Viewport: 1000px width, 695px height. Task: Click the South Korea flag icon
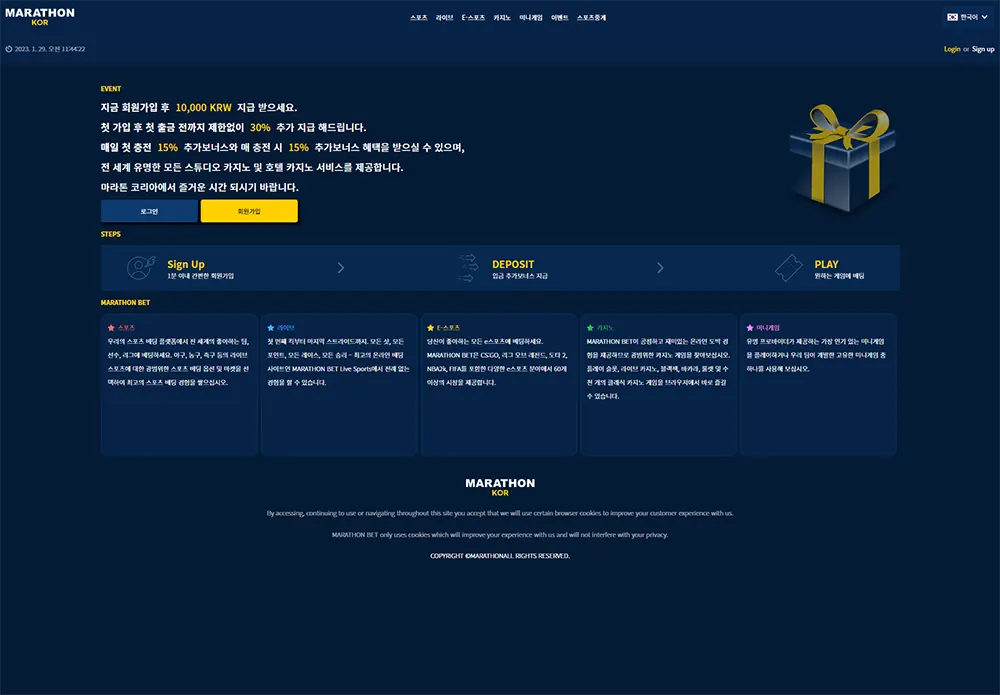pyautogui.click(x=952, y=17)
